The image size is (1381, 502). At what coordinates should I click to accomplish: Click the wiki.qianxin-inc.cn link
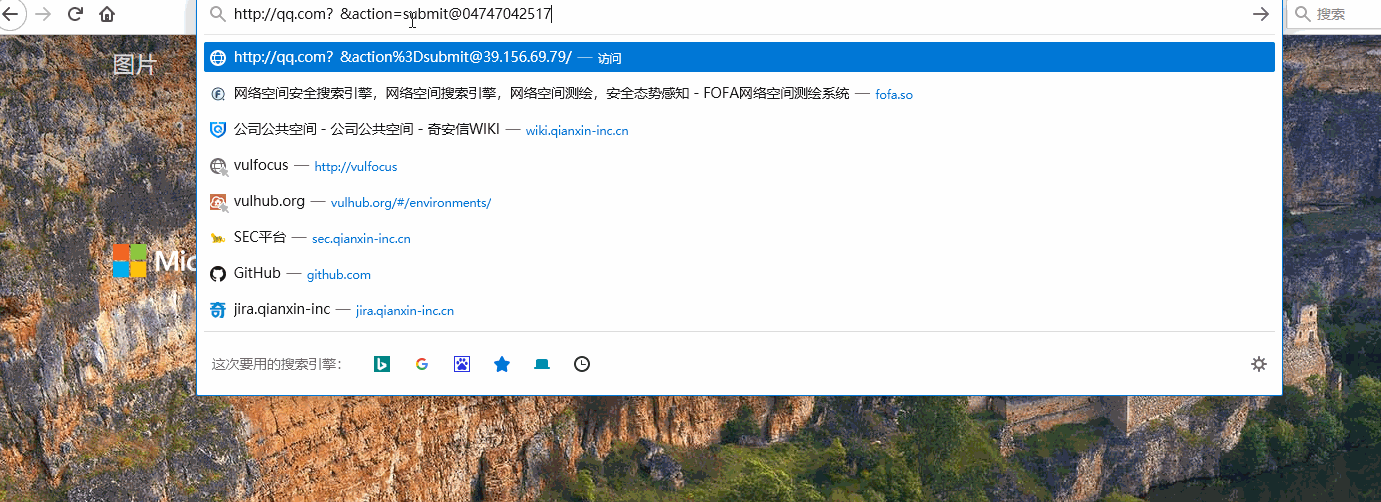(x=577, y=131)
